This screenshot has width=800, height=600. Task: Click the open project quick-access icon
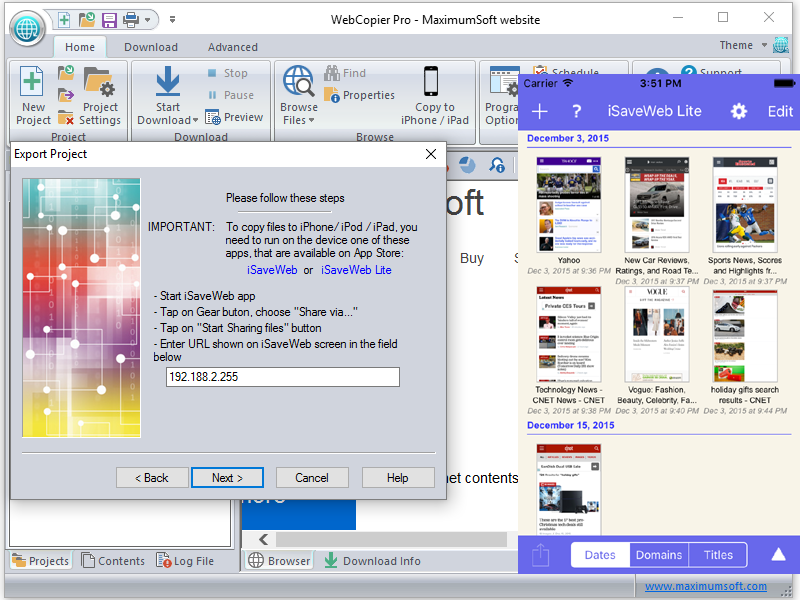click(x=87, y=20)
